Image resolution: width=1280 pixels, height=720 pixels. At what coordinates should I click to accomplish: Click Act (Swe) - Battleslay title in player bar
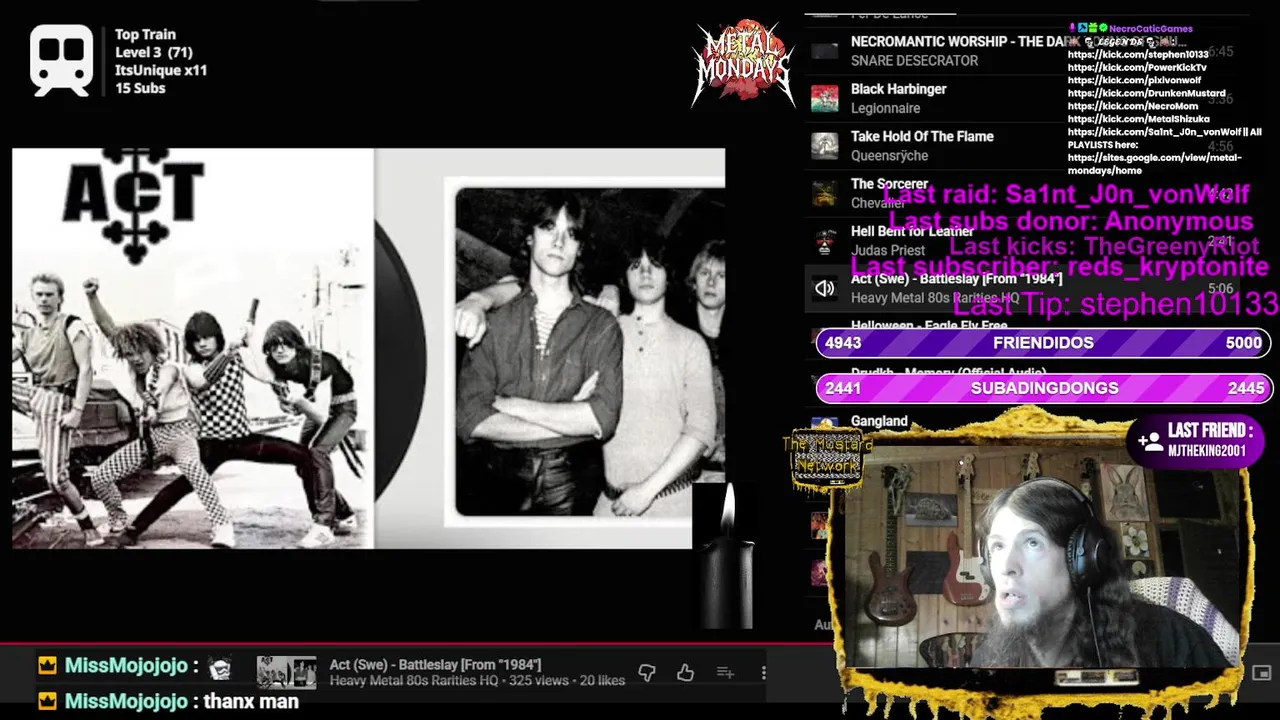coord(435,665)
